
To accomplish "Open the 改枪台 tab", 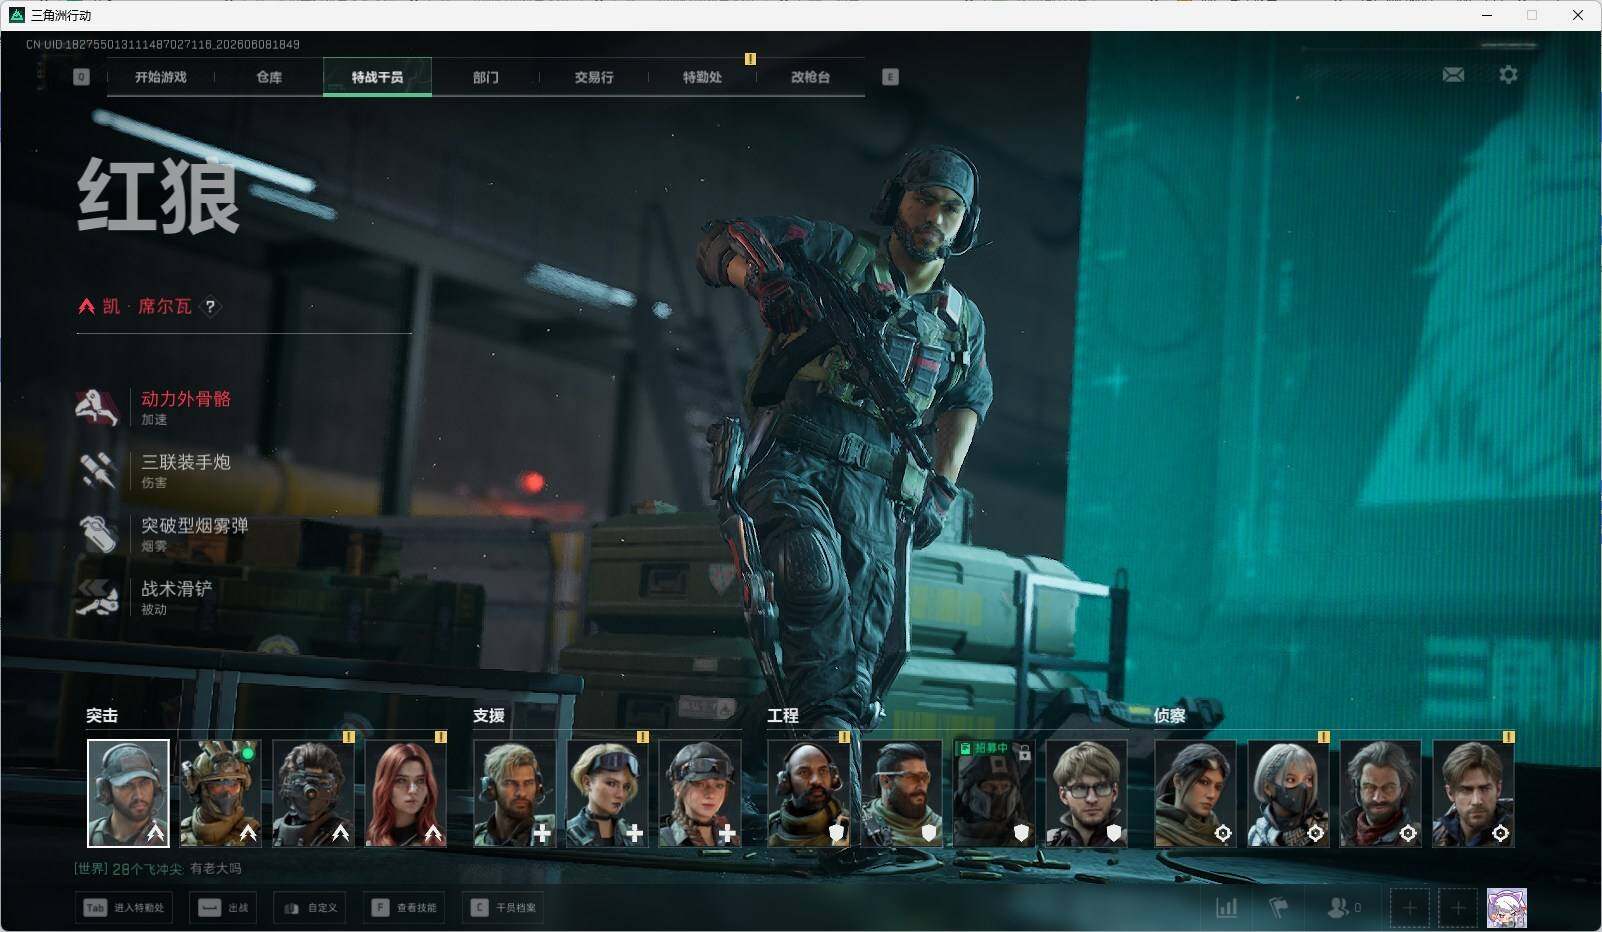I will coord(810,77).
